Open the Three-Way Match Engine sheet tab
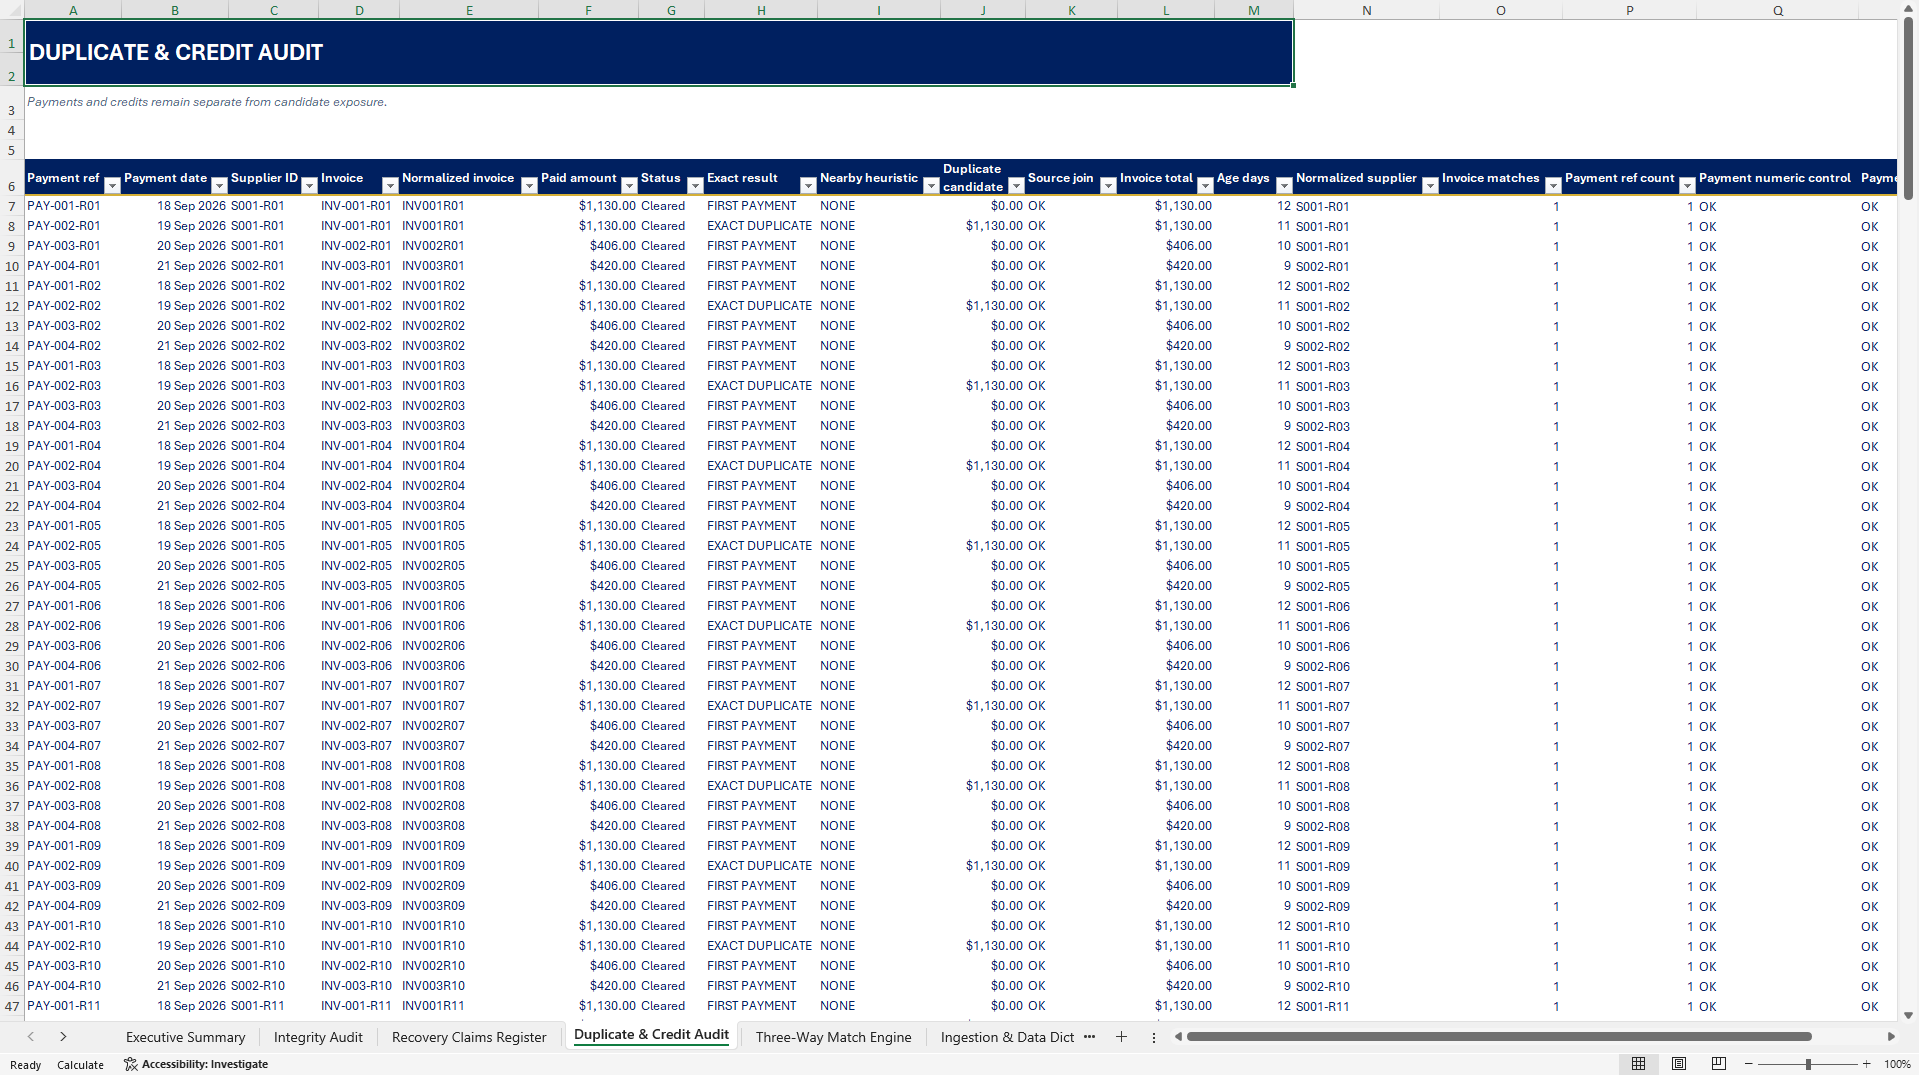The height and width of the screenshot is (1075, 1919). click(833, 1037)
